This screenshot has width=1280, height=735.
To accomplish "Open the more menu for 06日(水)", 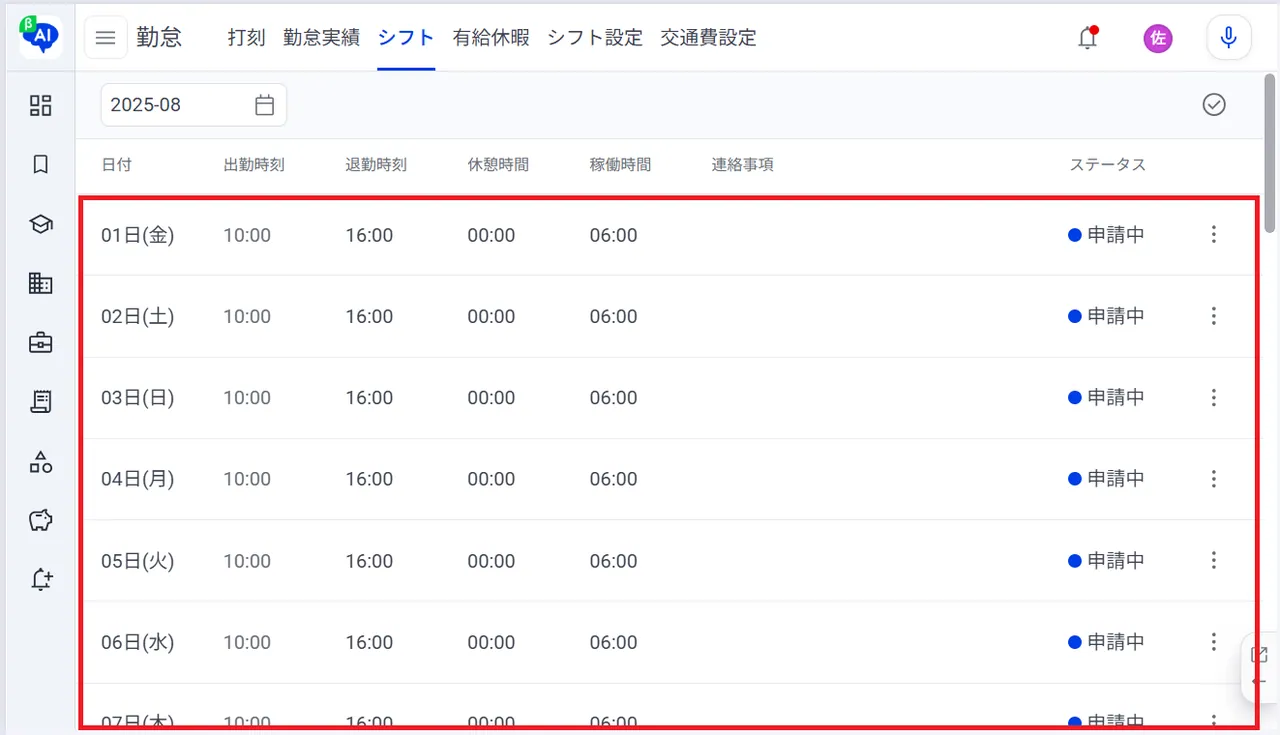I will click(x=1214, y=642).
